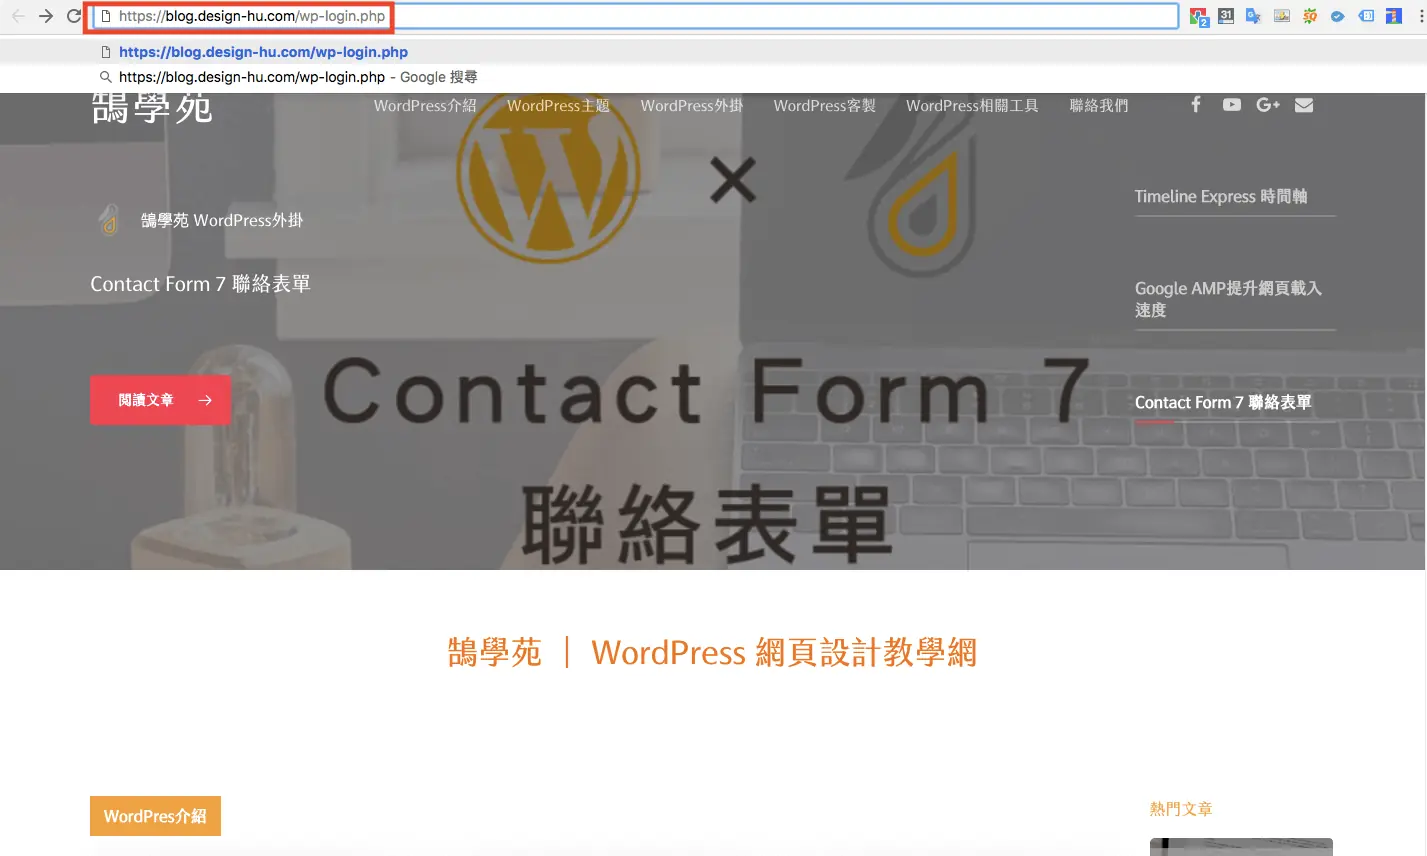
Task: Click the small avatar beside 鵠學苑 WordPress外掛
Action: [109, 219]
